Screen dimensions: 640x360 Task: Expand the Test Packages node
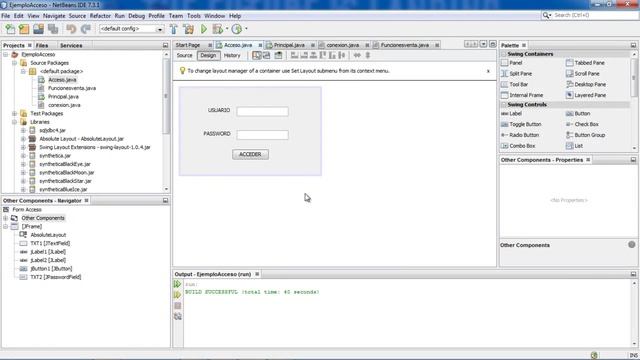point(14,113)
